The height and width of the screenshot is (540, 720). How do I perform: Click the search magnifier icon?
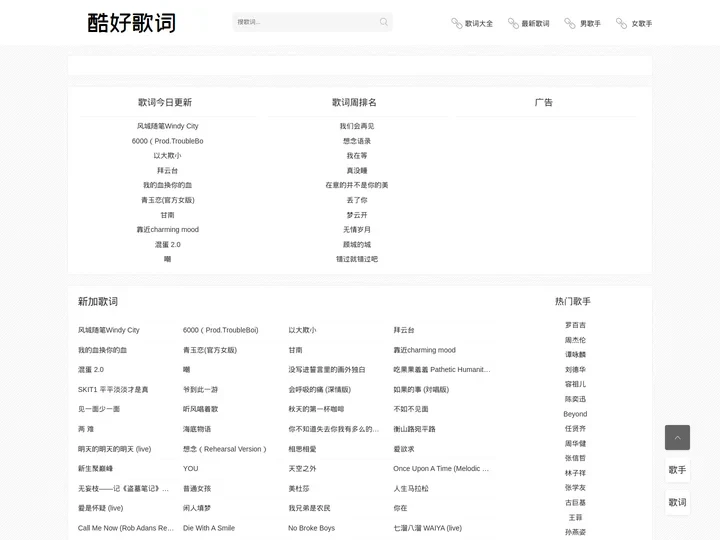pos(383,22)
